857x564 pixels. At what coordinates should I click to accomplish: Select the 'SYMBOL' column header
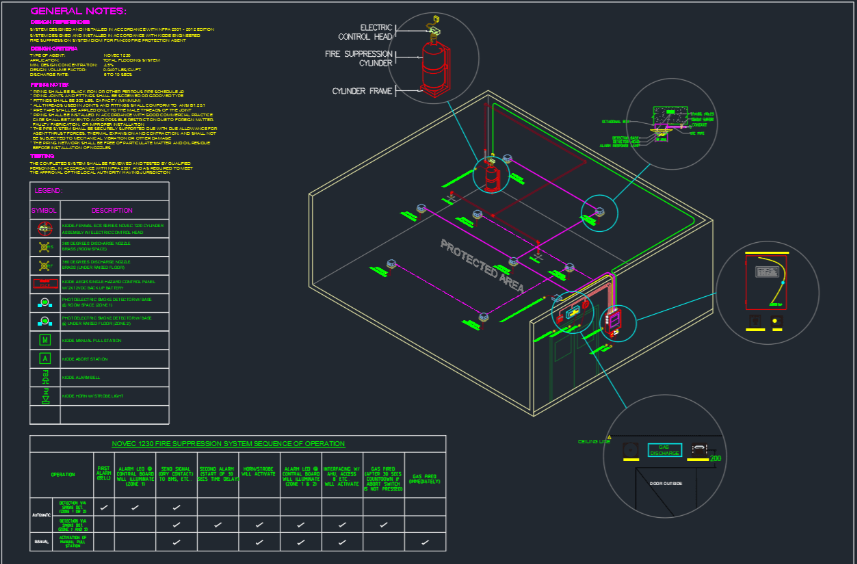44,210
